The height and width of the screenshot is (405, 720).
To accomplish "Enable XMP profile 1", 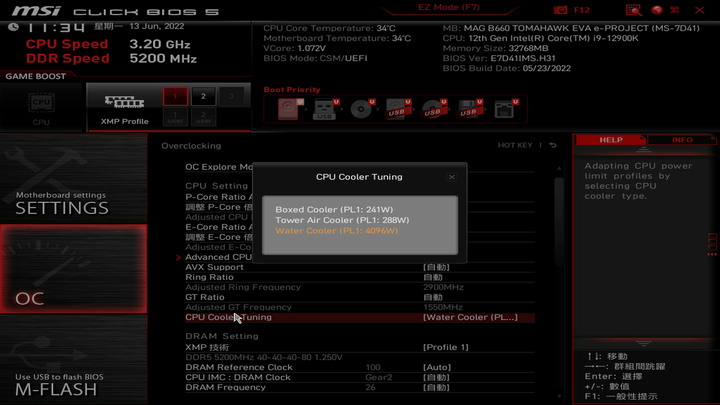I will (175, 96).
